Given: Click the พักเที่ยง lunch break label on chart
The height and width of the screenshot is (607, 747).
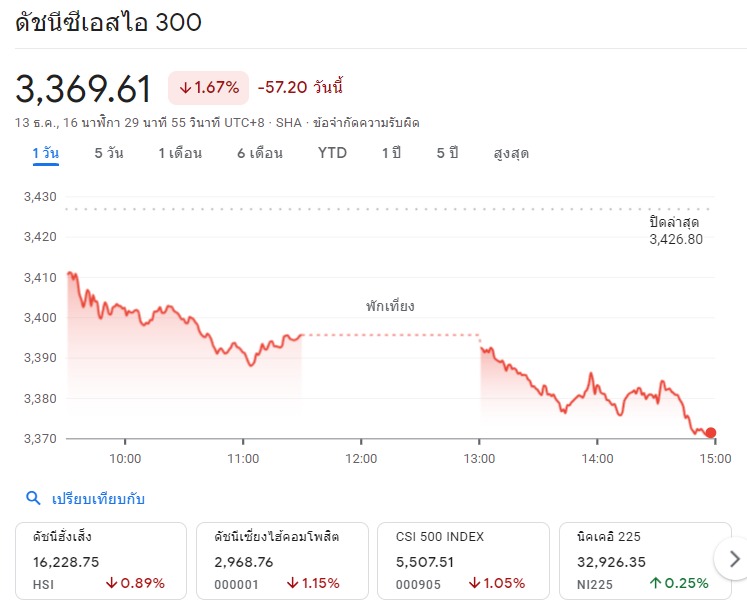Looking at the screenshot, I should (390, 306).
